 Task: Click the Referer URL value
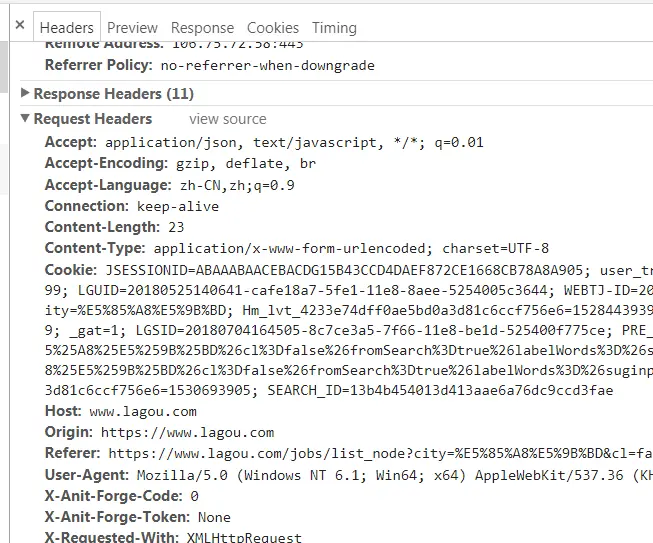(x=381, y=453)
